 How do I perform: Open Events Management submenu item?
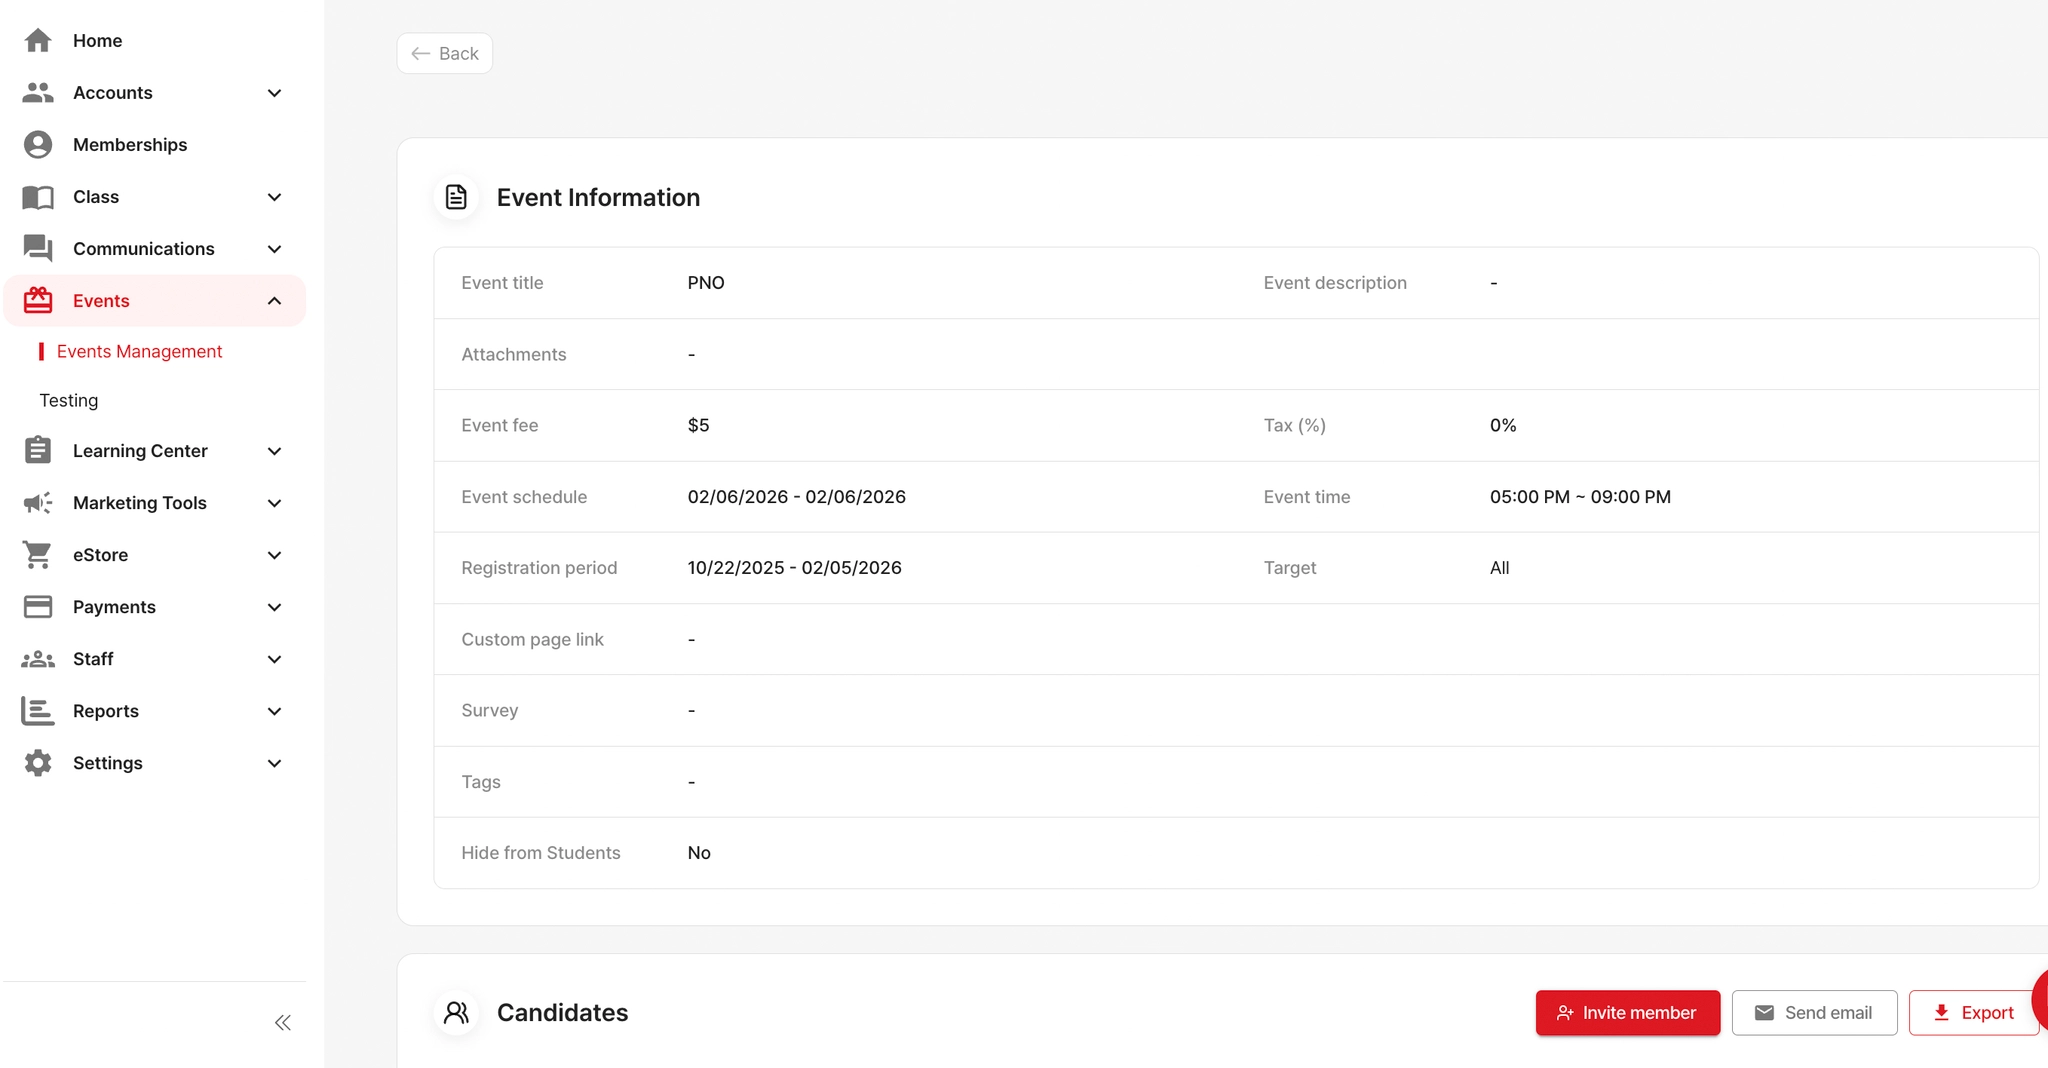coord(139,352)
